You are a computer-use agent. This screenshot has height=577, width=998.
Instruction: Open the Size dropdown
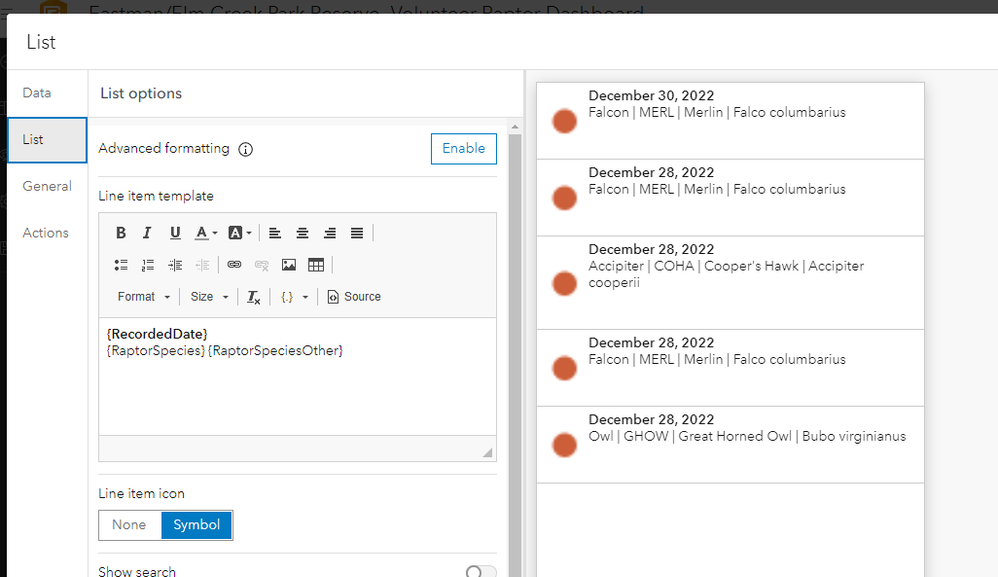[x=209, y=297]
